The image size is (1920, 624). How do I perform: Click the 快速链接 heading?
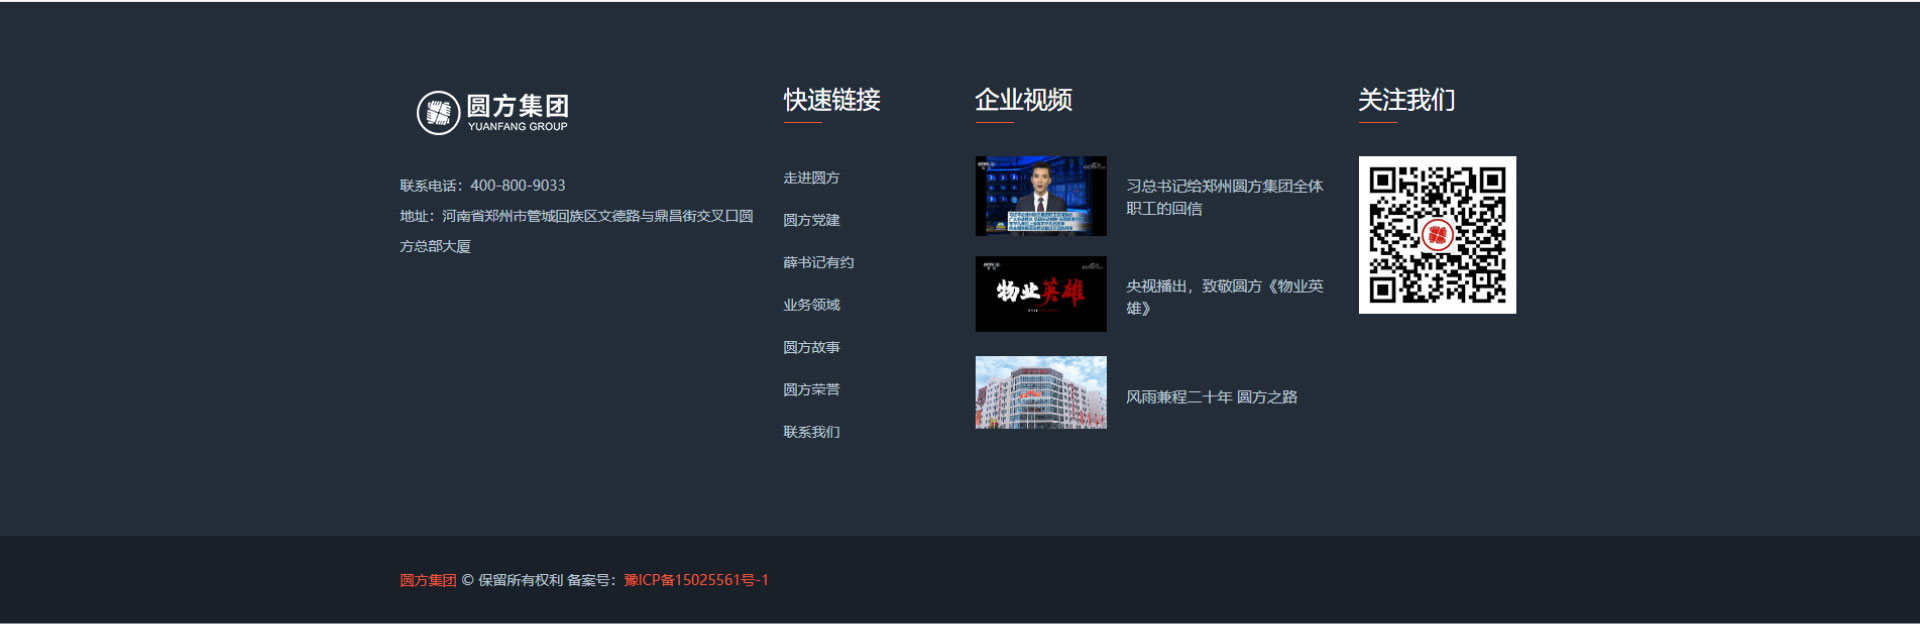click(832, 100)
